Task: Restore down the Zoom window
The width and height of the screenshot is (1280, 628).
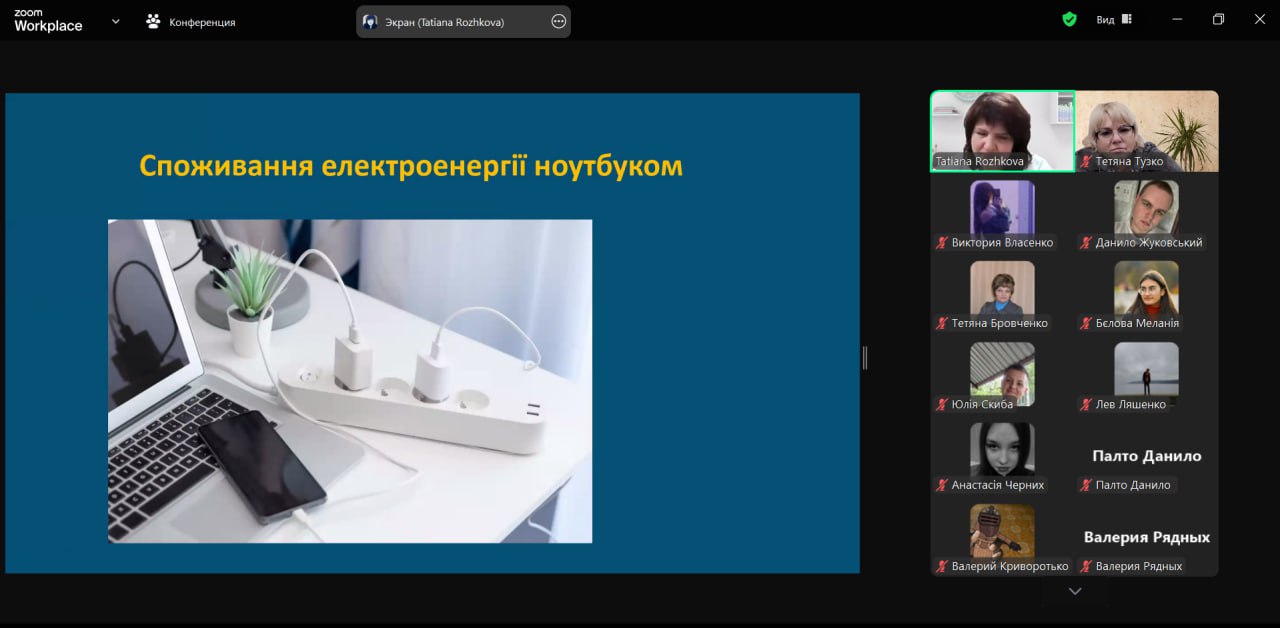Action: pos(1218,19)
